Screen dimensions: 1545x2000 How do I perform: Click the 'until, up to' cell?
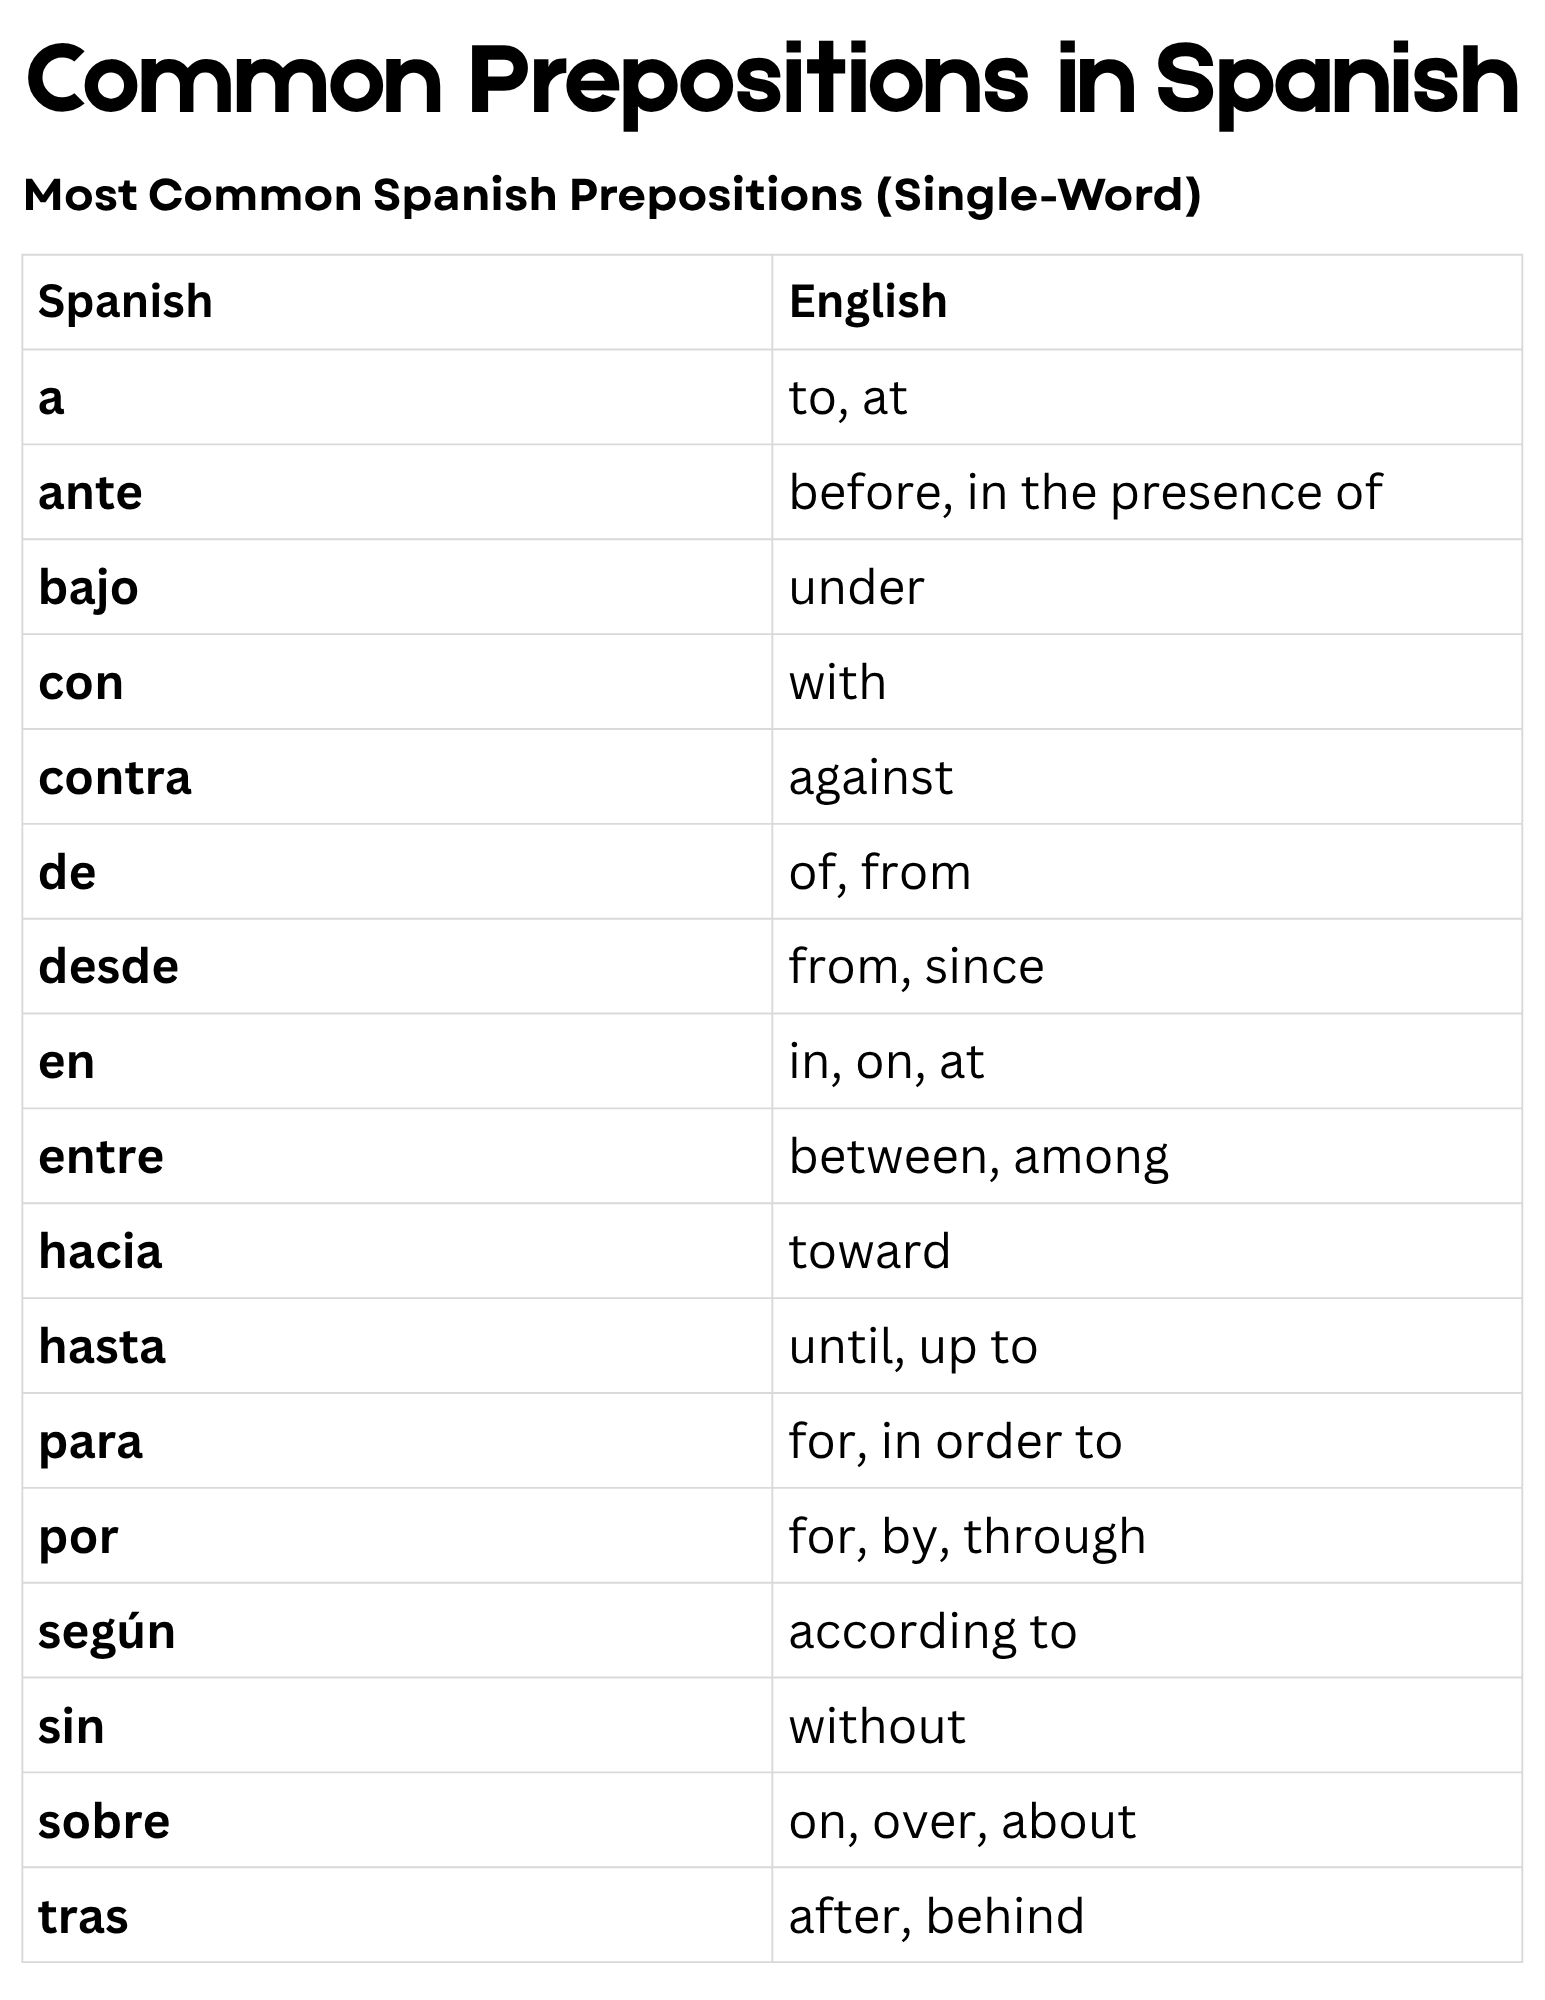[1147, 1346]
